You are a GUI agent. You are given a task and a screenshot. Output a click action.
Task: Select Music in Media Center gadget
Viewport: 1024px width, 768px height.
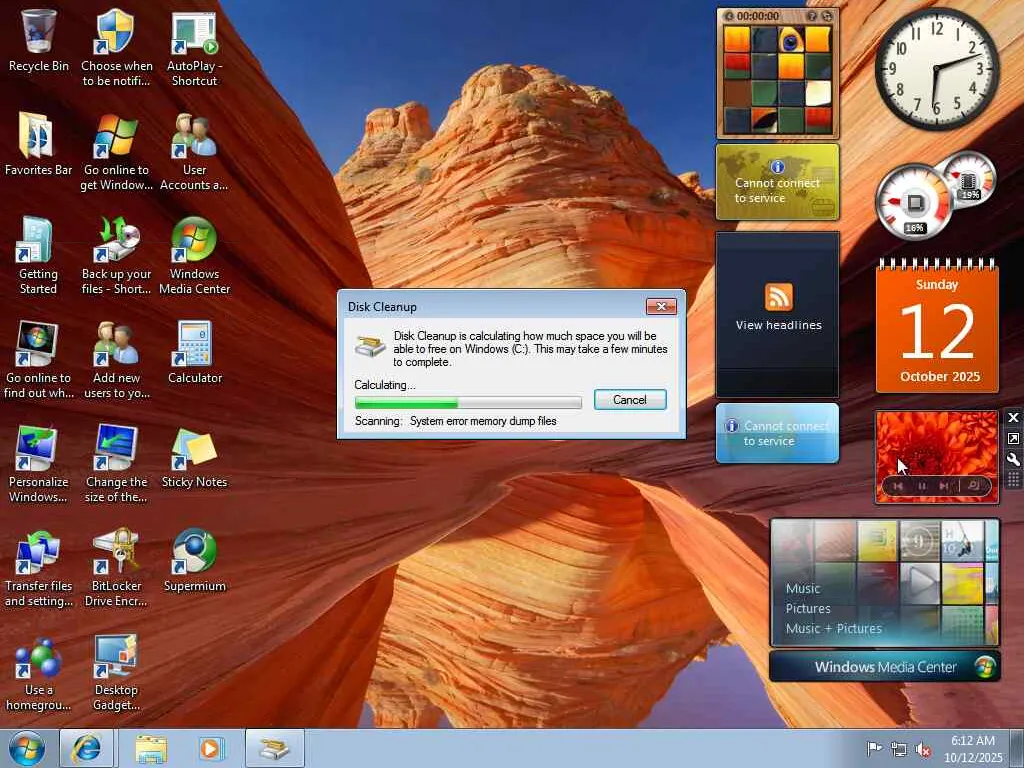click(x=803, y=588)
